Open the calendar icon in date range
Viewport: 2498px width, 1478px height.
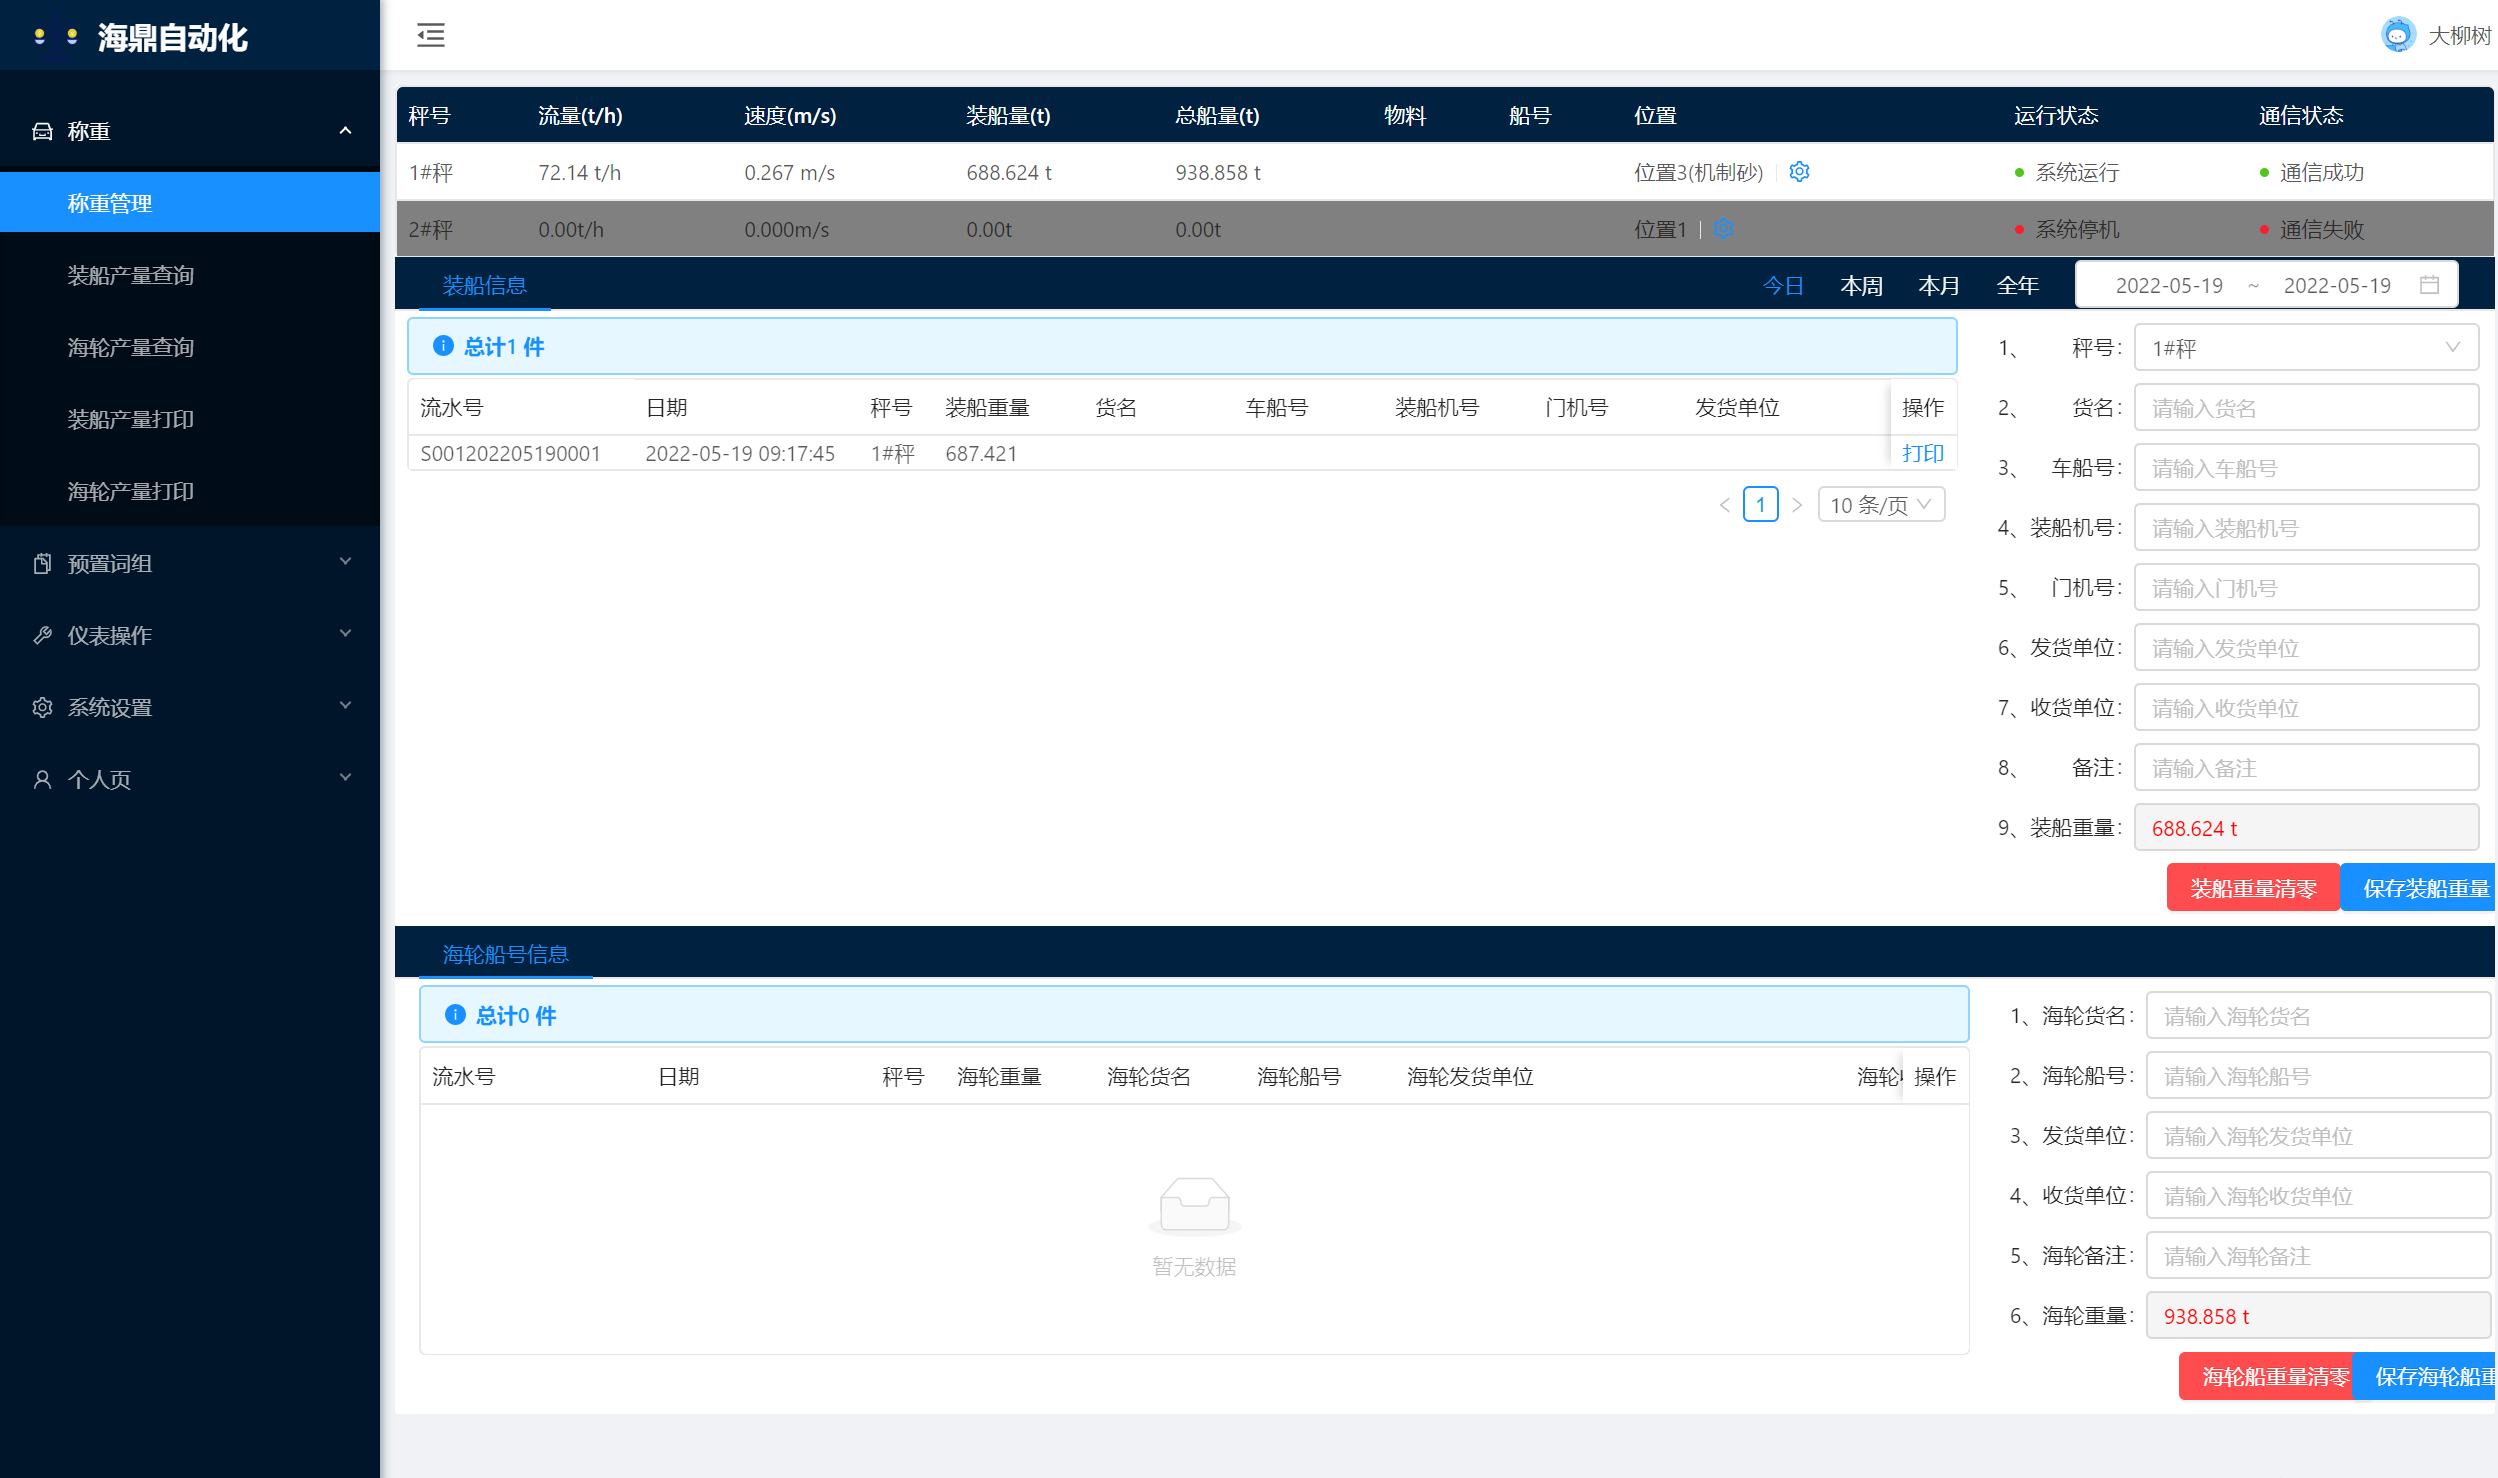pos(2429,285)
